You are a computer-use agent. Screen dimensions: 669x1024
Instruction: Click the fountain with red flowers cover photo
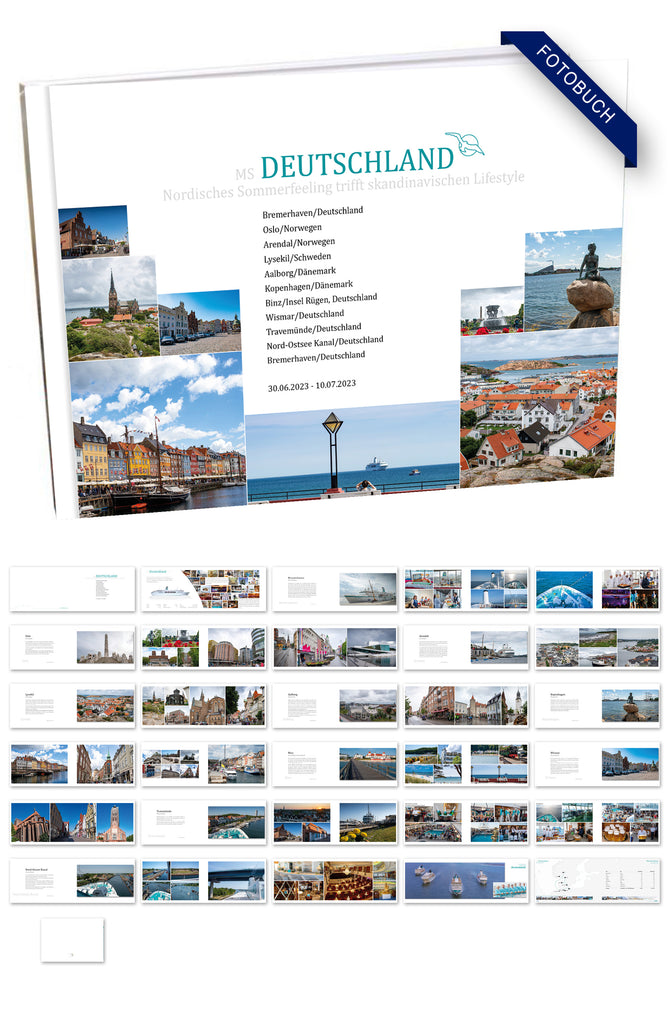(x=492, y=311)
